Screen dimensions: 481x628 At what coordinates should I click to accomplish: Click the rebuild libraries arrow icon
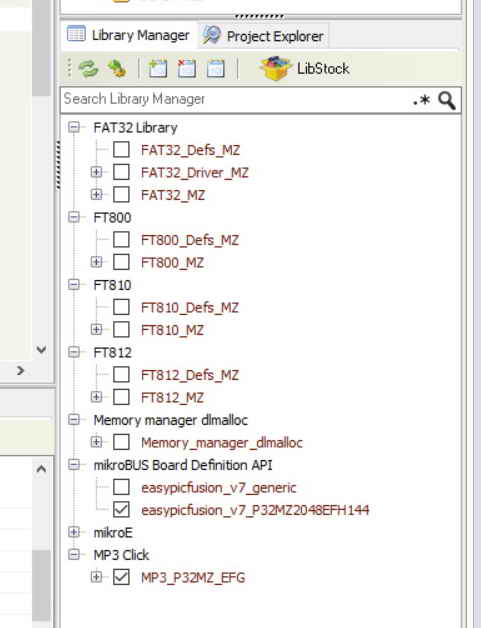click(117, 68)
